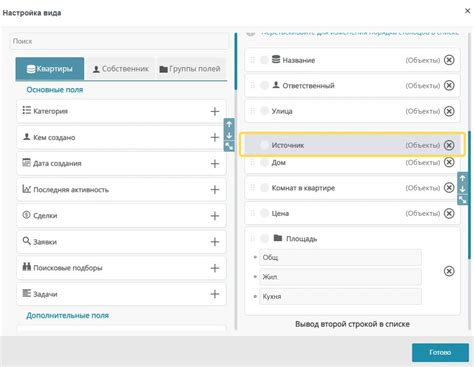This screenshot has width=474, height=367.
Task: Click the Вывод второй строкой в списке label
Action: pos(352,324)
